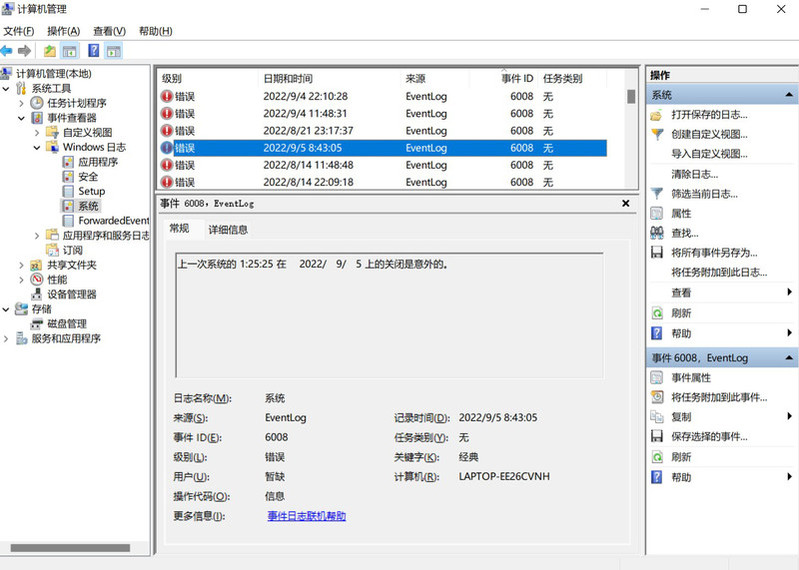Close the event 6008 preview pane
This screenshot has width=799, height=570.
(625, 203)
